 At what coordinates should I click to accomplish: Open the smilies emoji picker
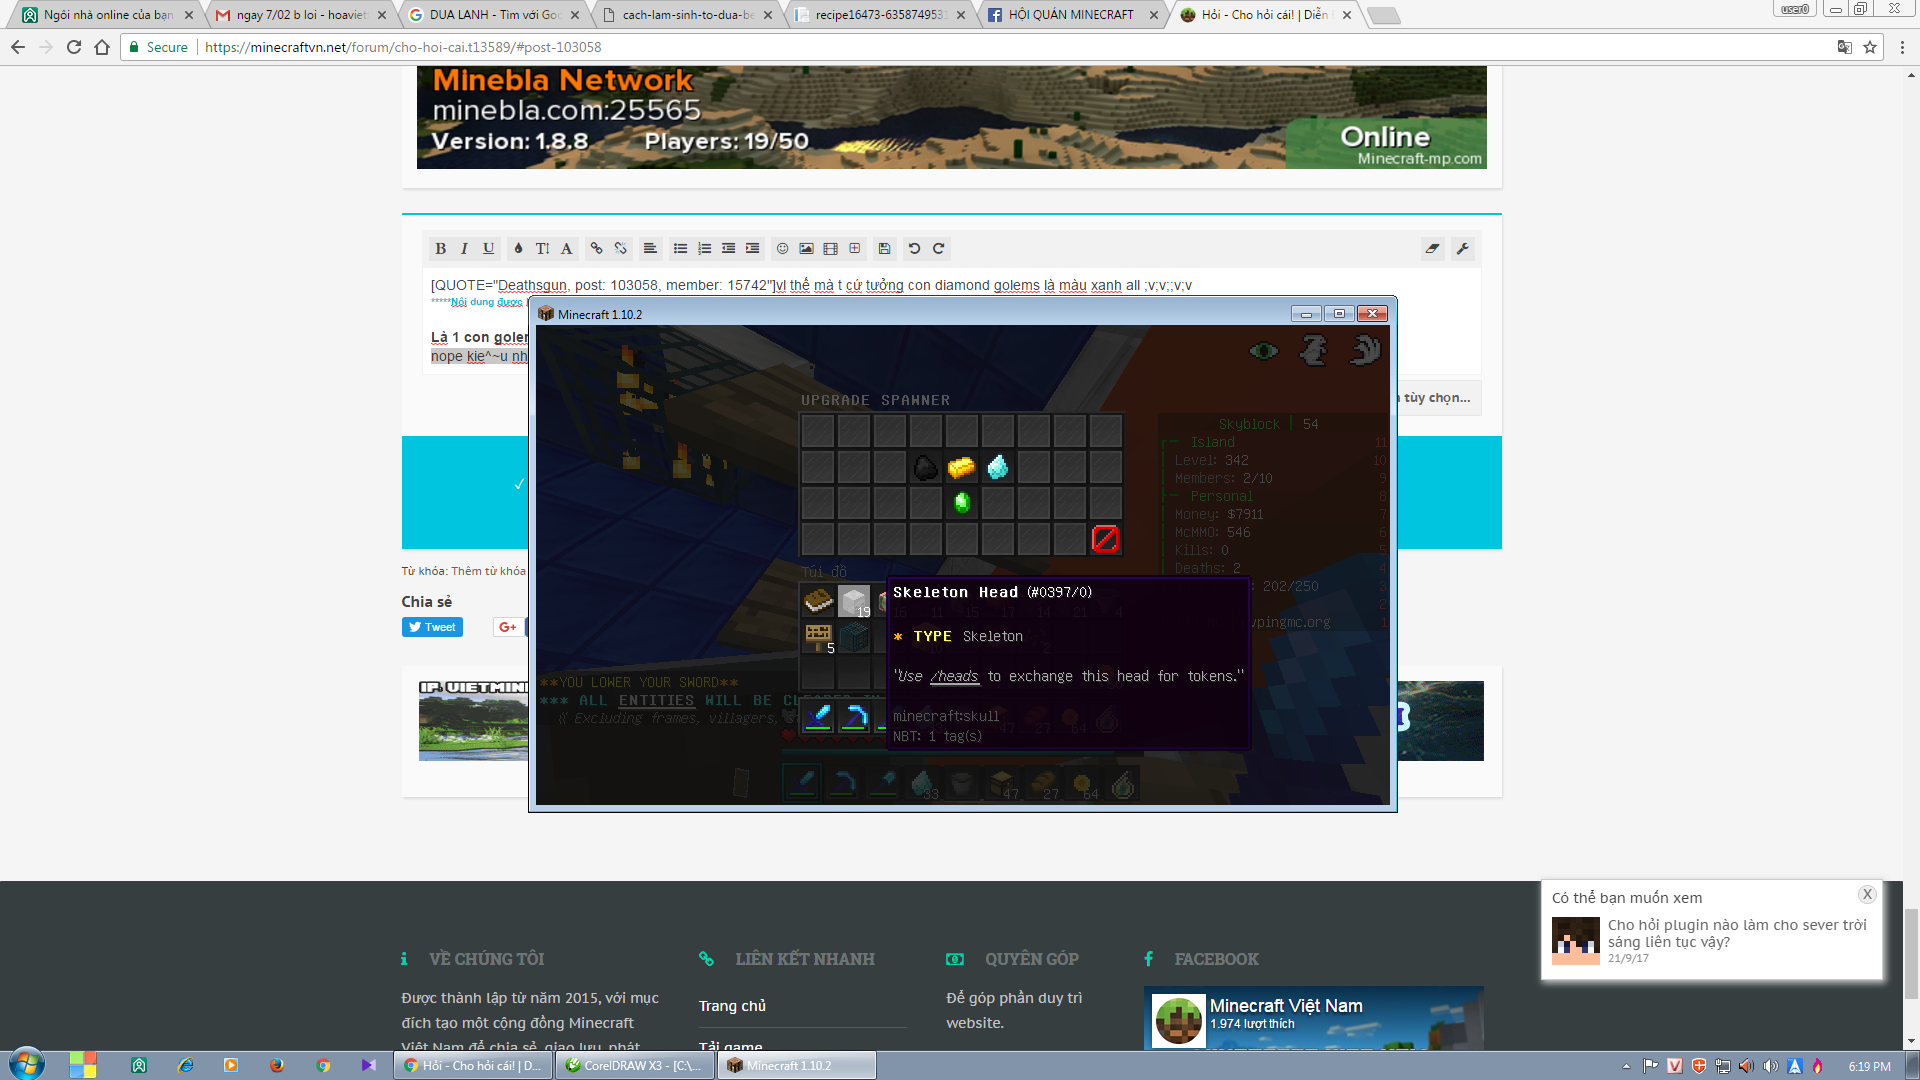pos(782,249)
